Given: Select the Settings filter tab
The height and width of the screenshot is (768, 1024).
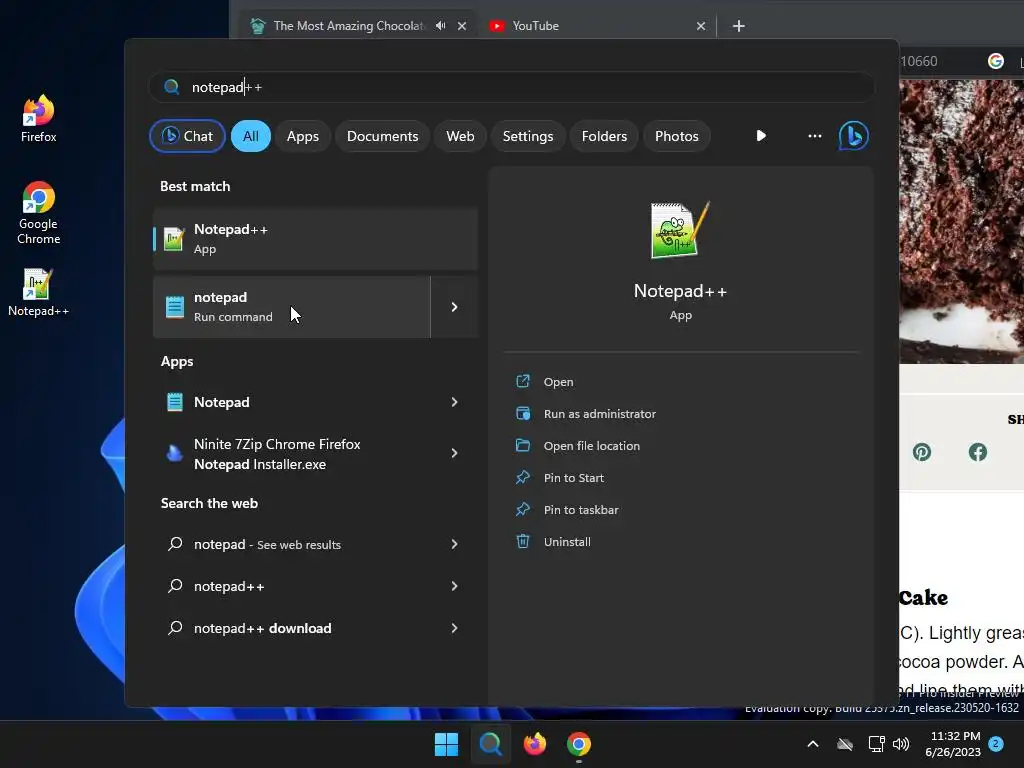Looking at the screenshot, I should click(x=528, y=136).
